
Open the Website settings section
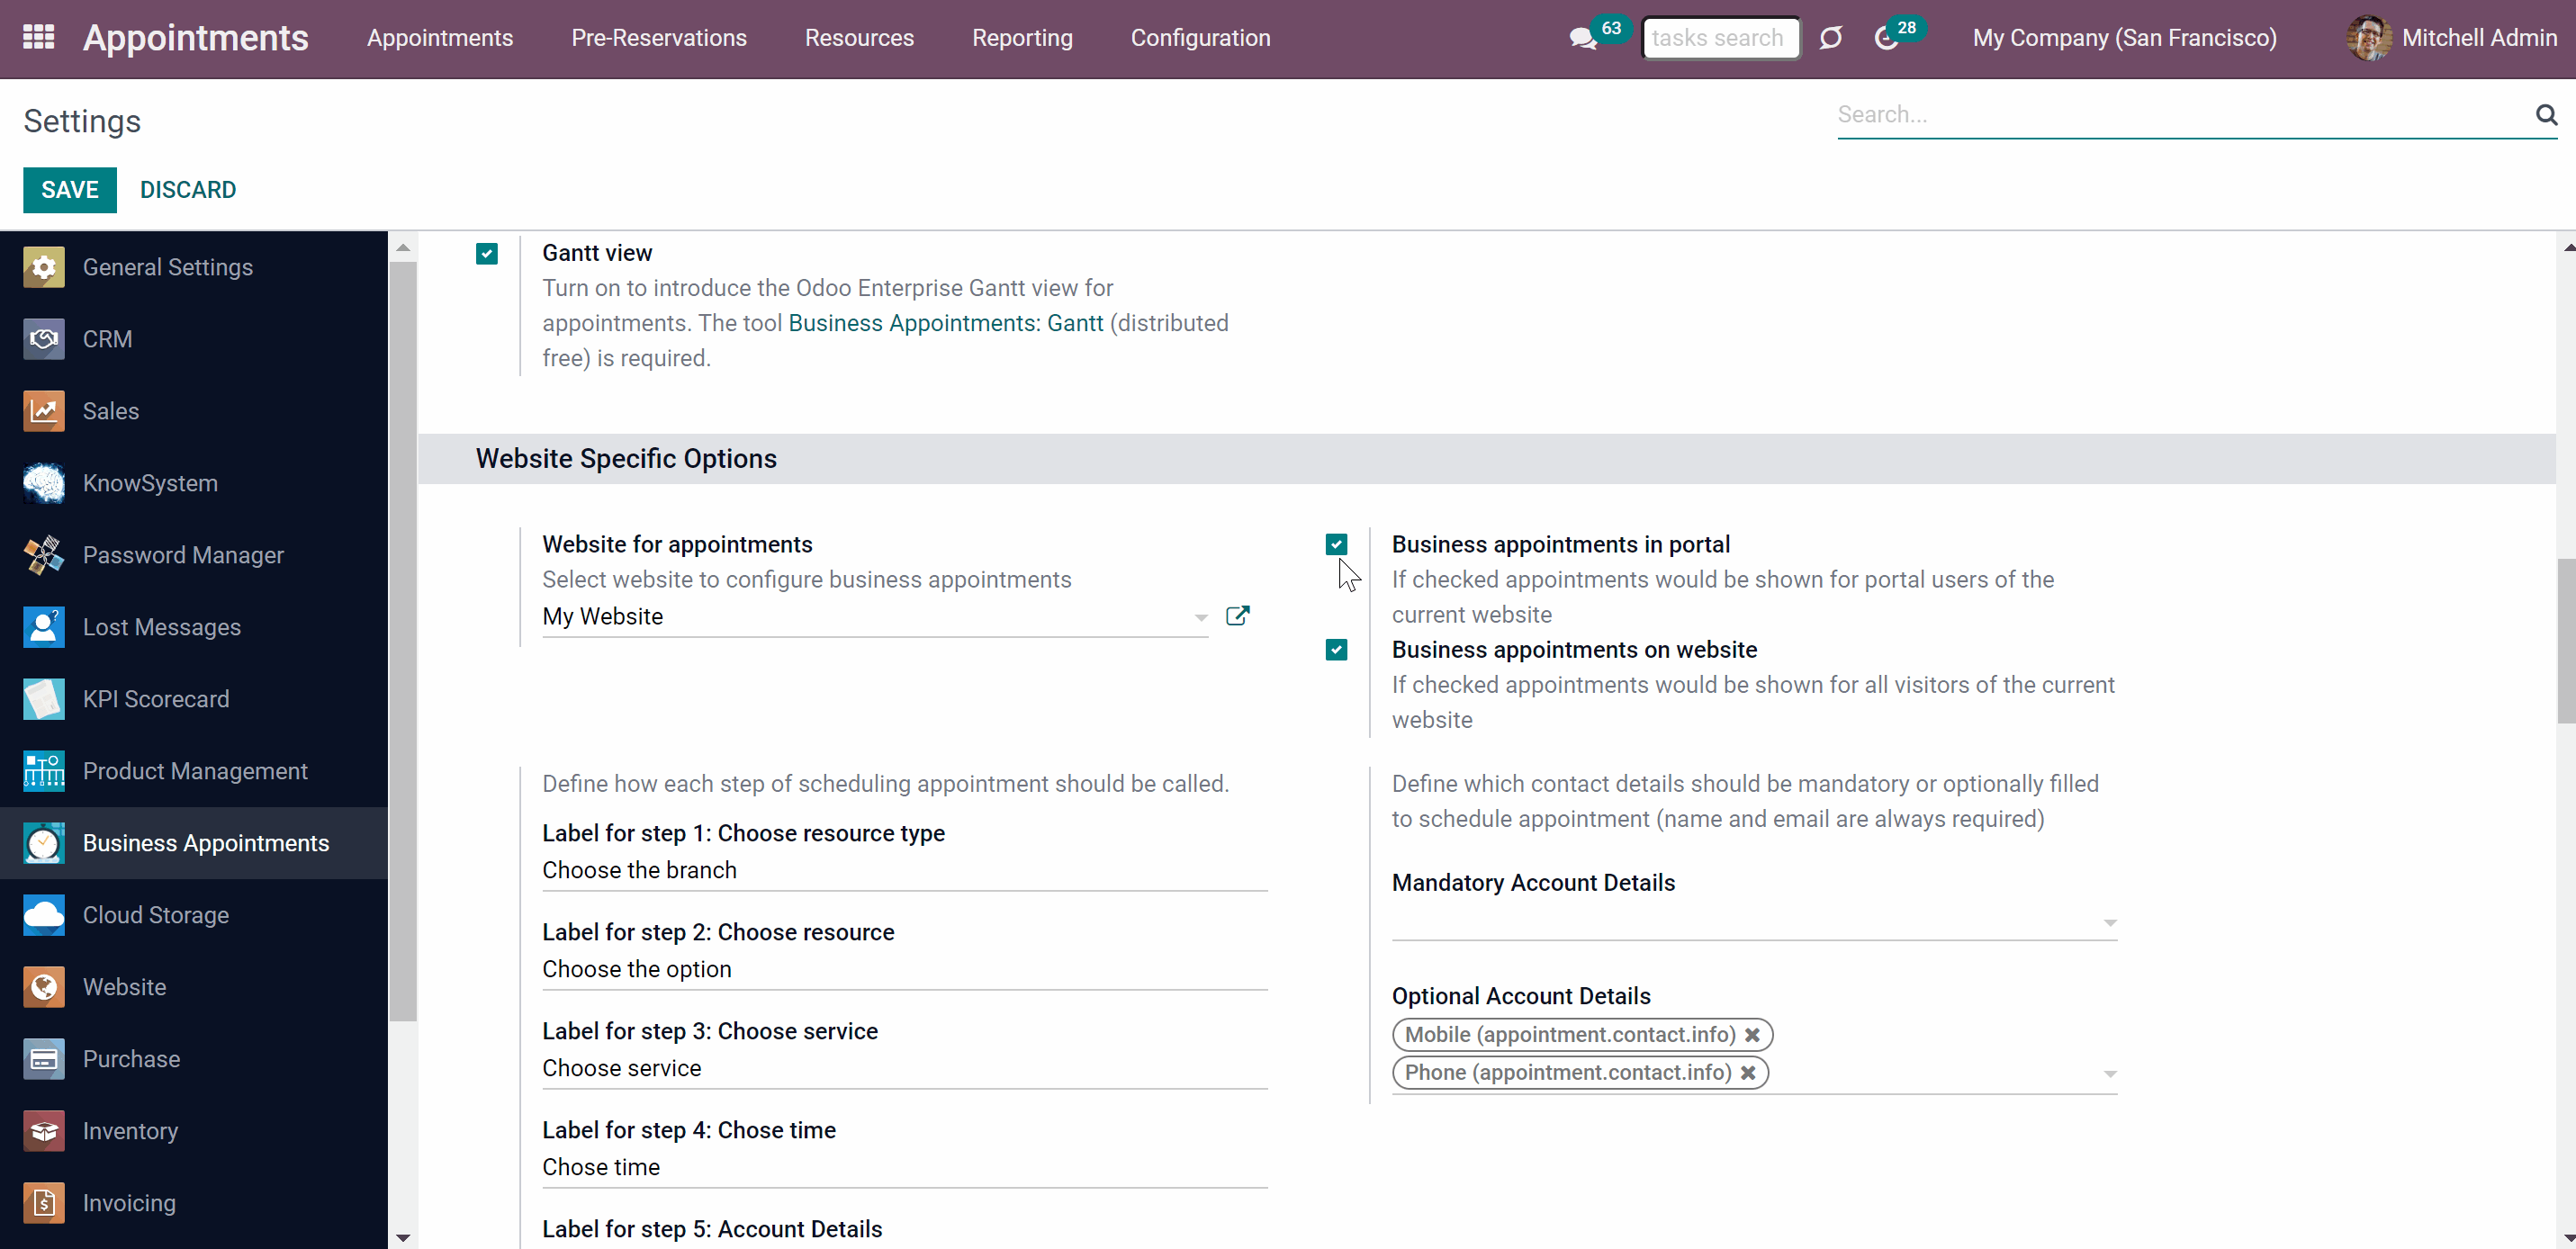coord(194,987)
